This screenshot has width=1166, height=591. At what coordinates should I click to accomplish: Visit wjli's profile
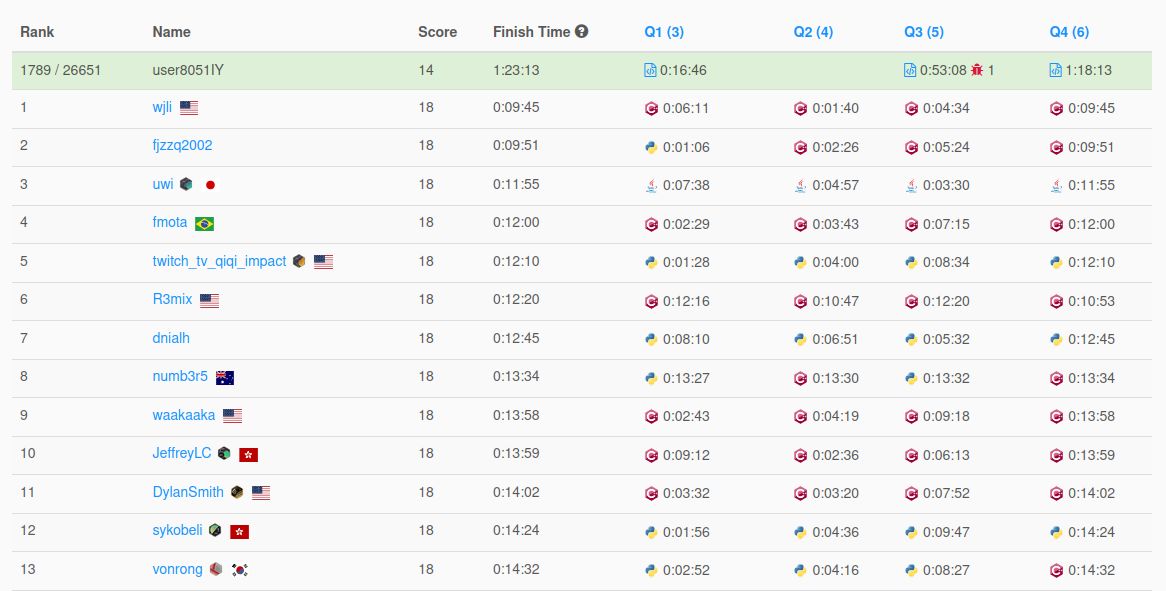tap(162, 108)
